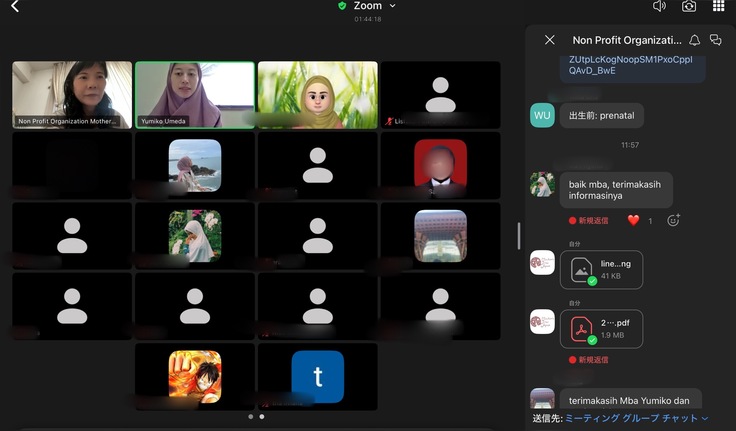Screen dimensions: 736x431
Task: Expand the Zoom meeting info dropdown arrow
Action: [x=392, y=6]
